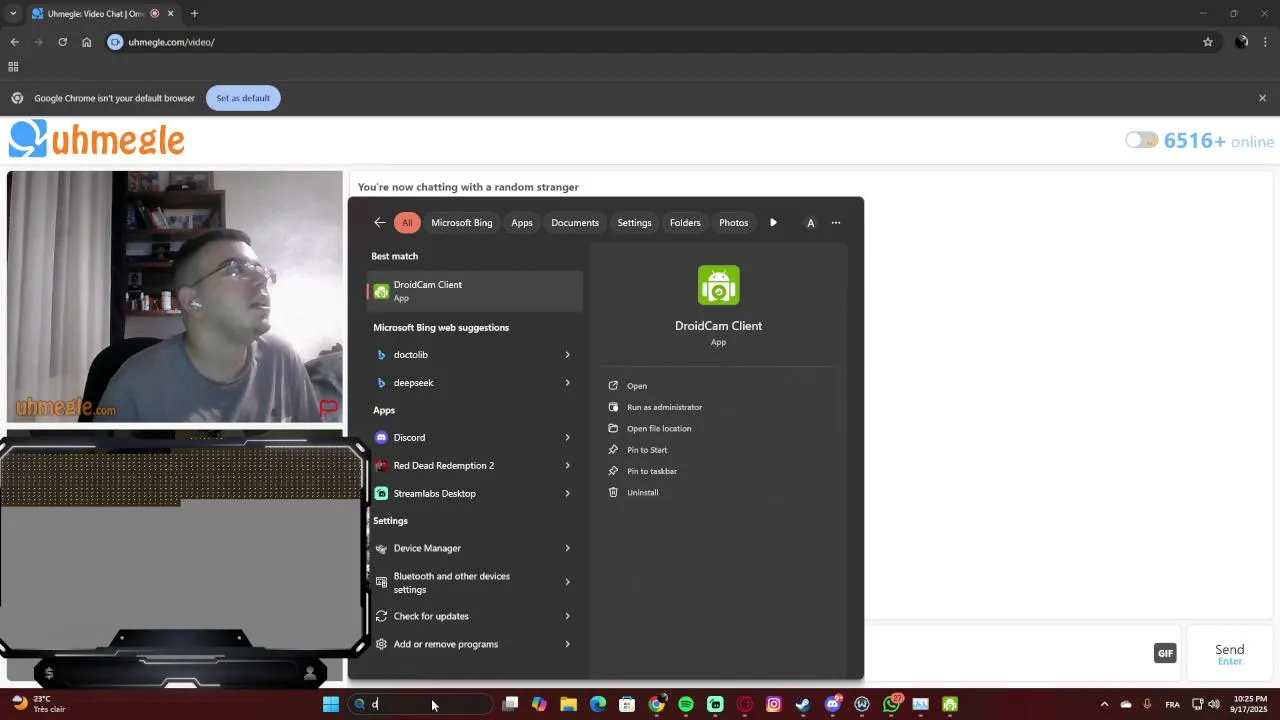
Task: Go back in the search panel
Action: tap(379, 222)
